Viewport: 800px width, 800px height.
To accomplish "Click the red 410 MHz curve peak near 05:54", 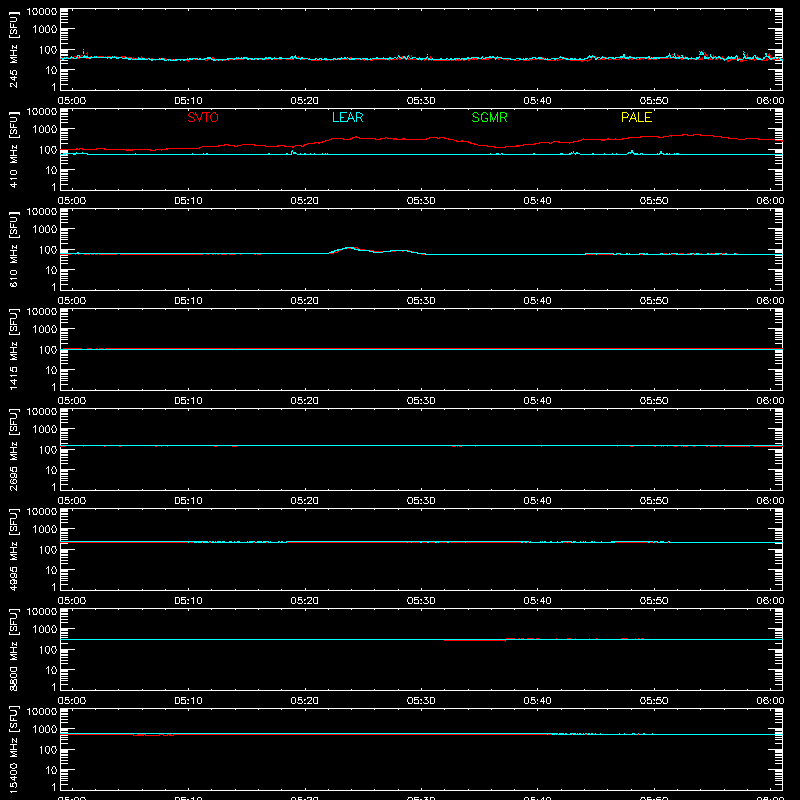I will (696, 135).
